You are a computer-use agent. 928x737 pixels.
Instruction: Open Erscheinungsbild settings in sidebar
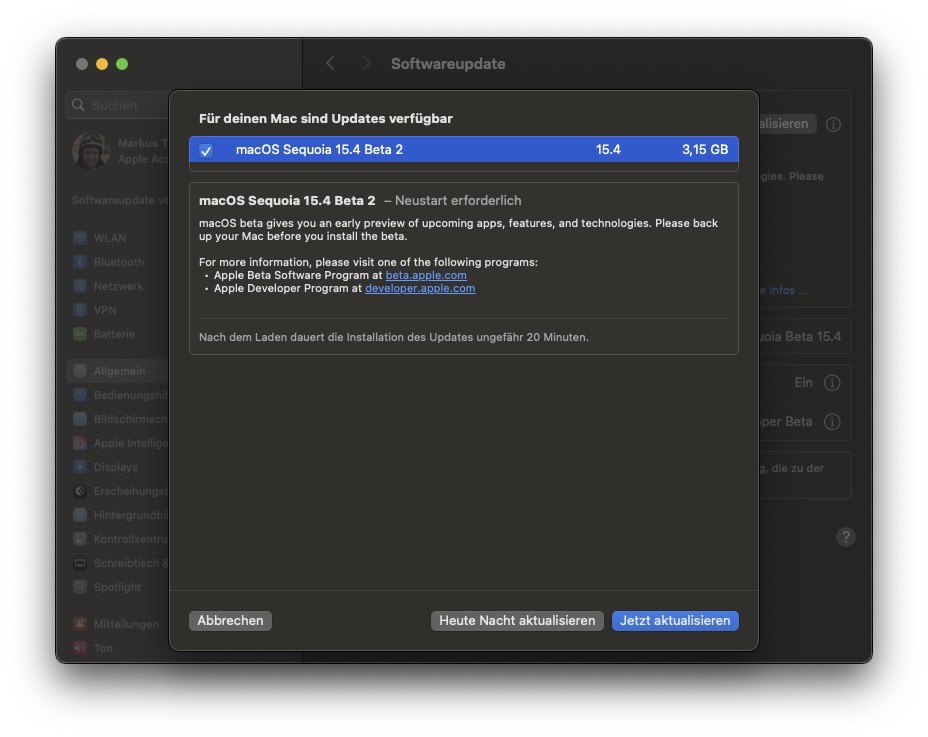118,491
